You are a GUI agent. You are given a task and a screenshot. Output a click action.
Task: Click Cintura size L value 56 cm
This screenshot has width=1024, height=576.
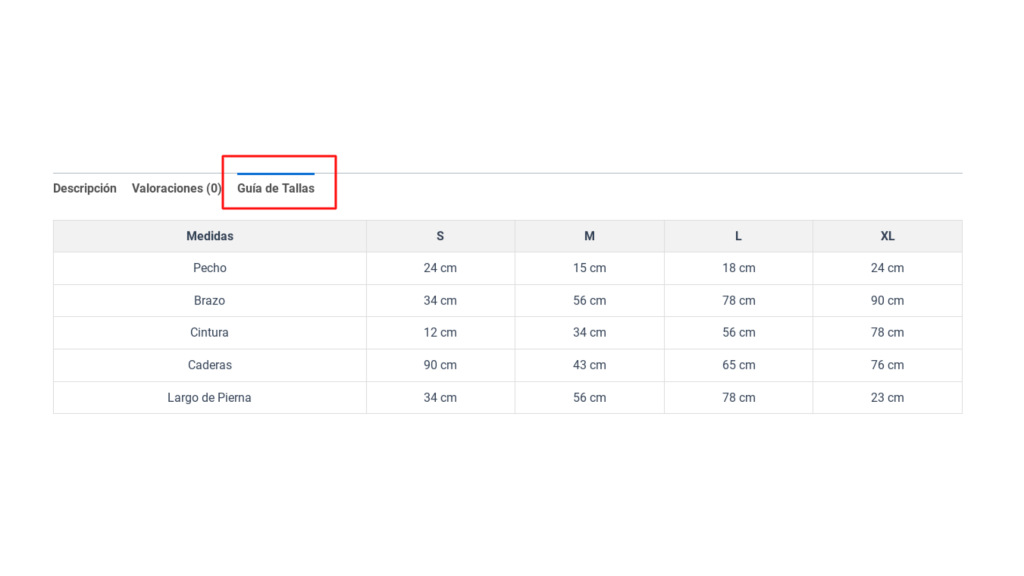click(x=739, y=333)
